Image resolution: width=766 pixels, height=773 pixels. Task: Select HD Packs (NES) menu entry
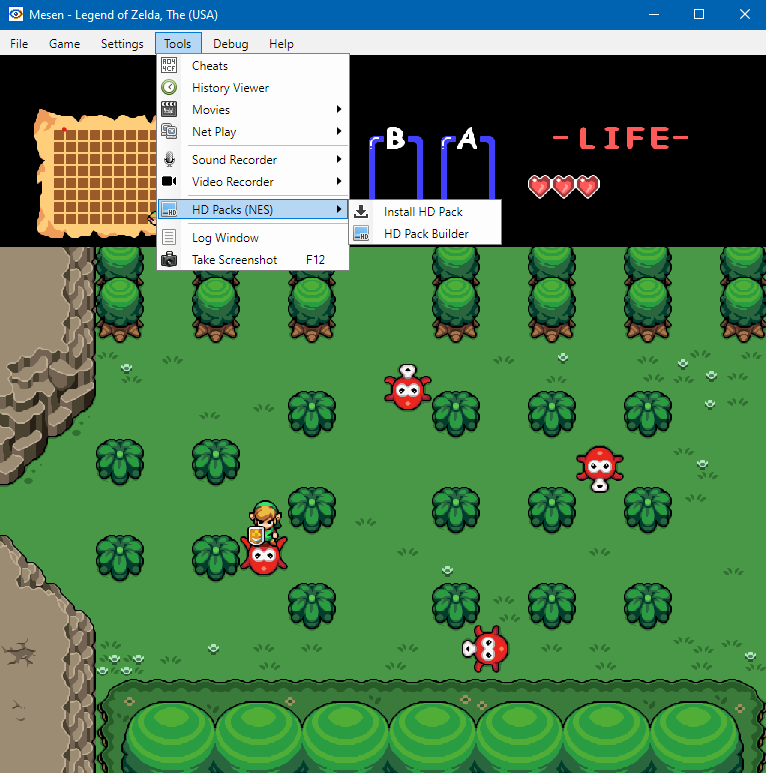pyautogui.click(x=253, y=209)
